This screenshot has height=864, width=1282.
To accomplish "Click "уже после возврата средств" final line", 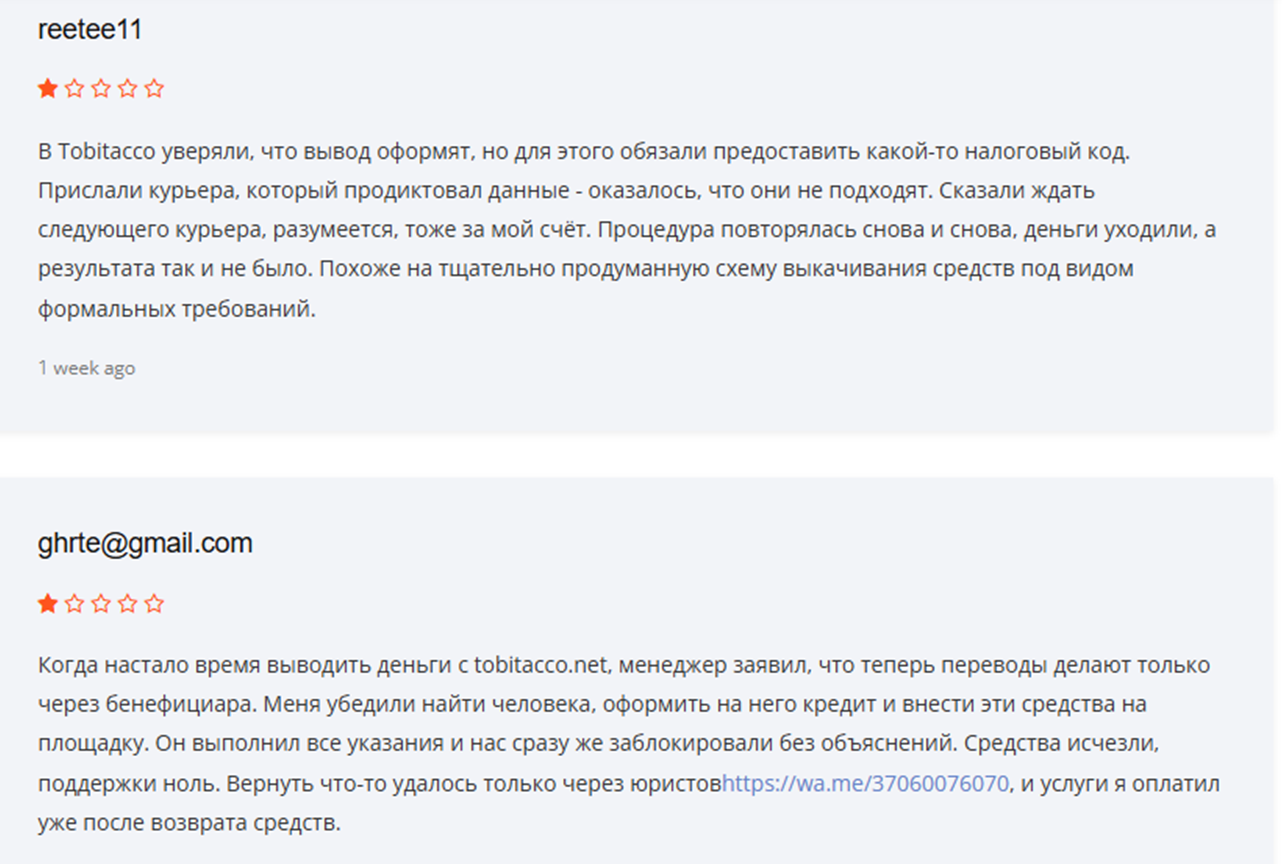I will (190, 825).
